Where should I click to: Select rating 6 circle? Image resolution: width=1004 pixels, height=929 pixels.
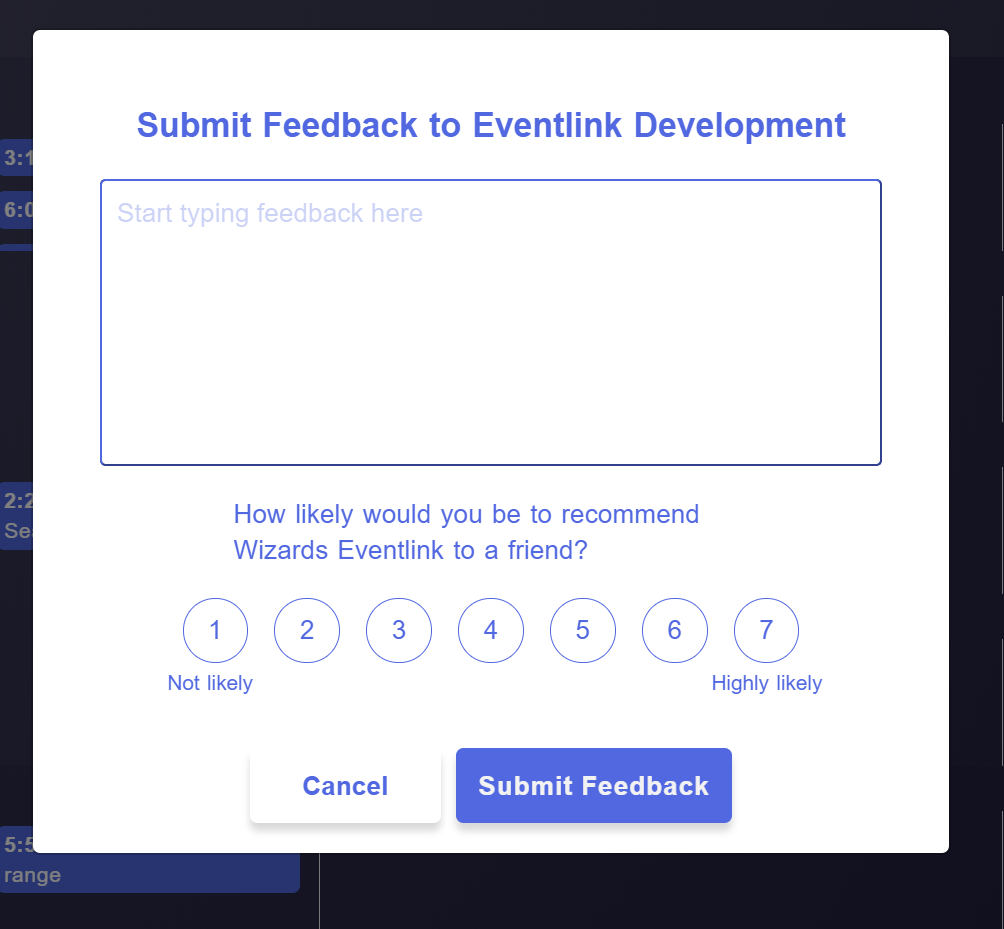[x=675, y=630]
